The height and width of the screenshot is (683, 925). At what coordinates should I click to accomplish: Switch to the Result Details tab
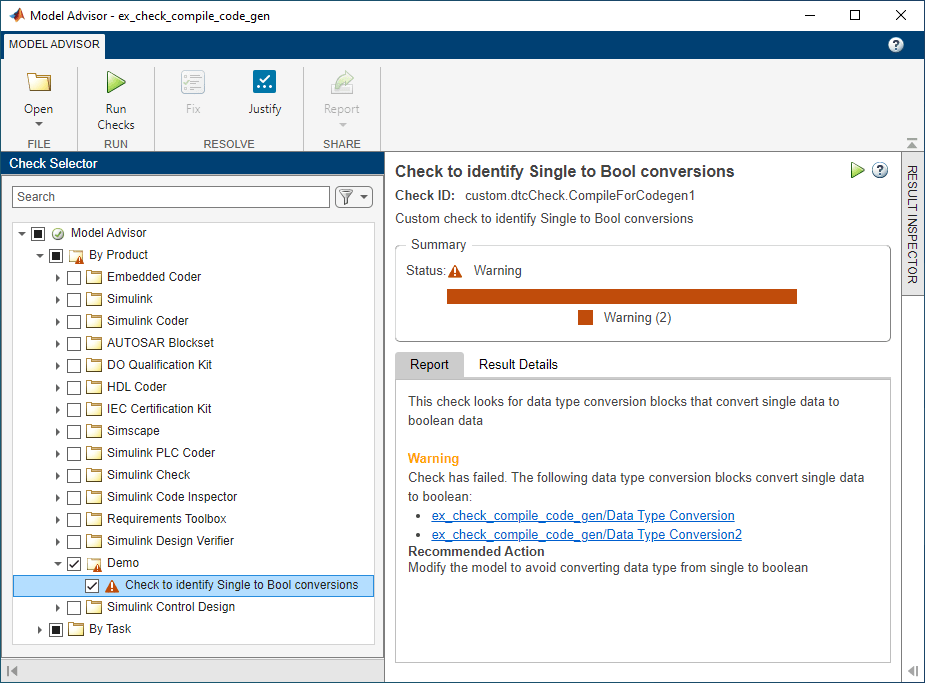pos(518,365)
